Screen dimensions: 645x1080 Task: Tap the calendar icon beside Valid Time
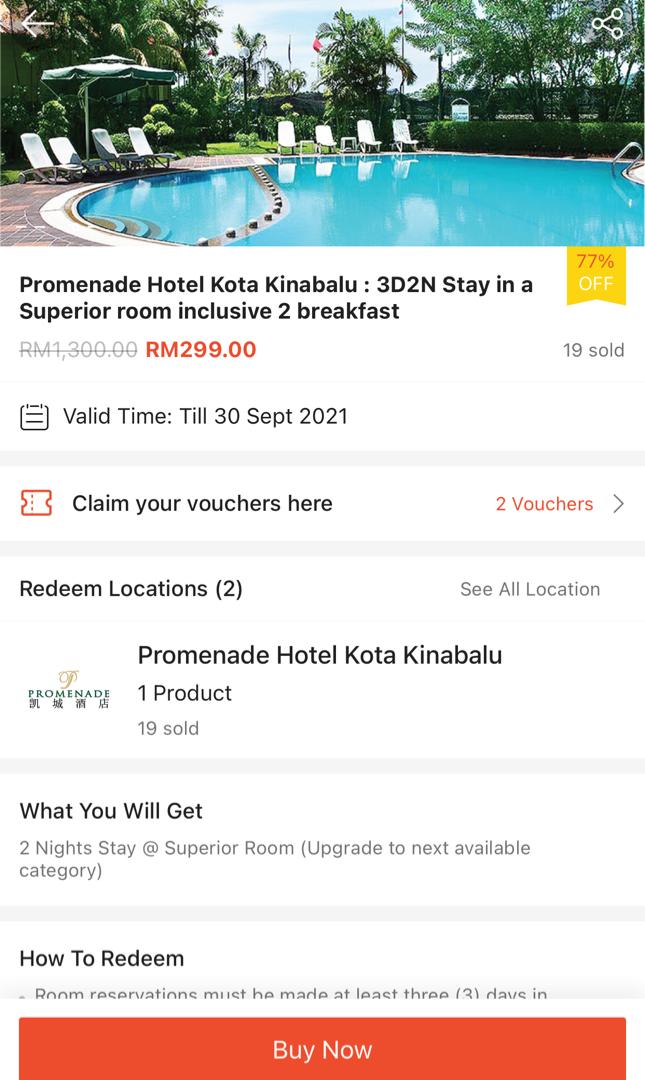click(x=35, y=416)
